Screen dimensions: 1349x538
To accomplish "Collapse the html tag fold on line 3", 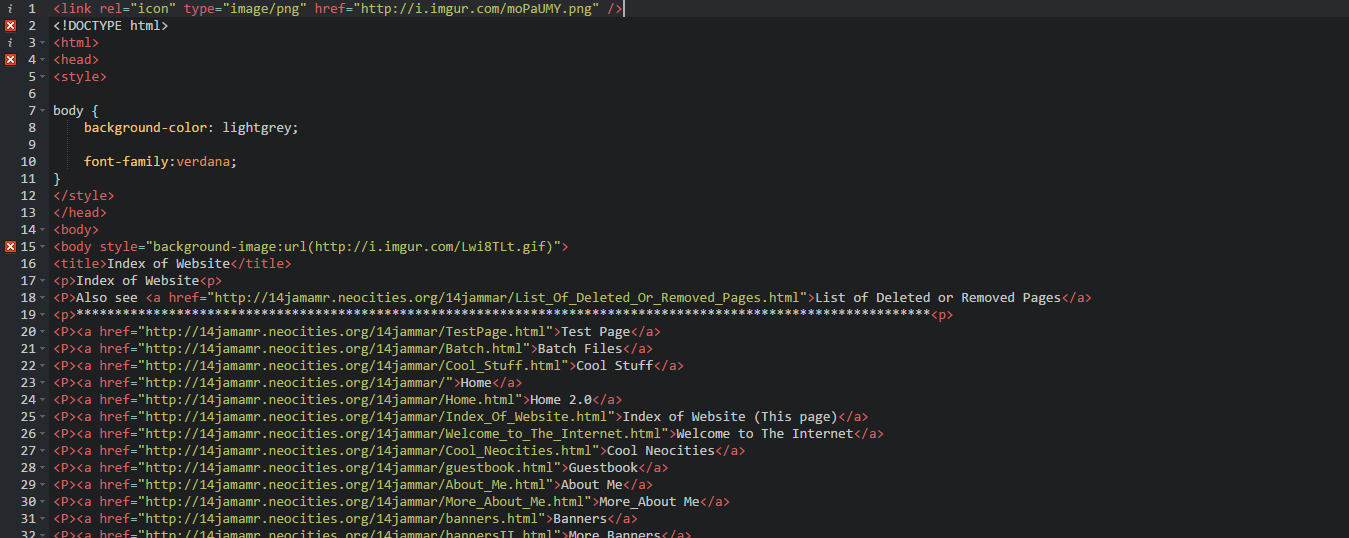I will pyautogui.click(x=43, y=43).
